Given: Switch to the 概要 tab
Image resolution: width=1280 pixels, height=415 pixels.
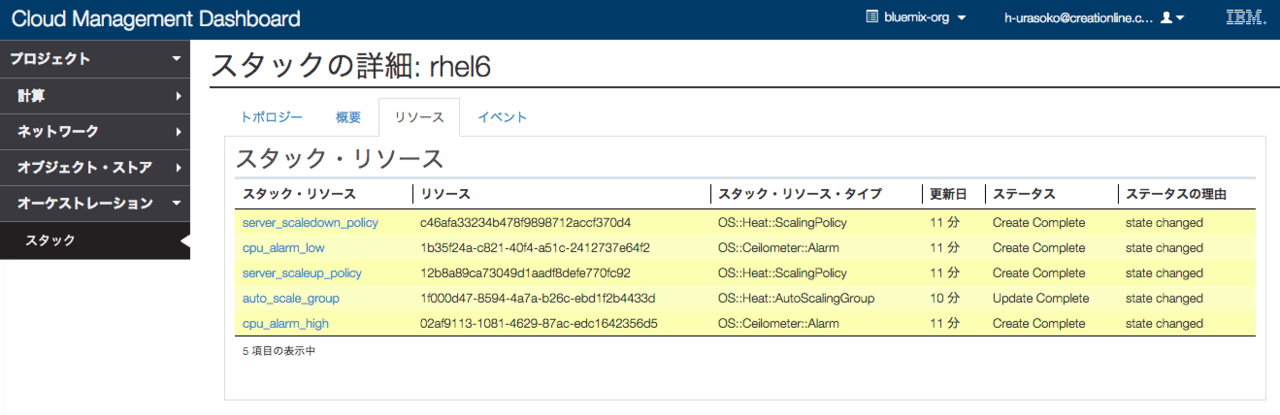Looking at the screenshot, I should pos(348,117).
